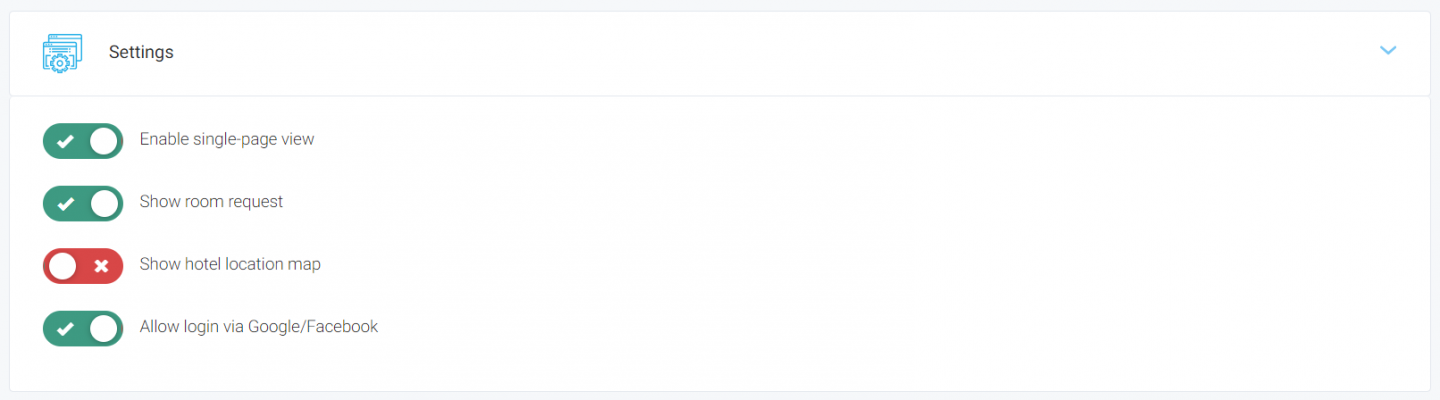Click the 'Enable single-page view' label

(227, 140)
